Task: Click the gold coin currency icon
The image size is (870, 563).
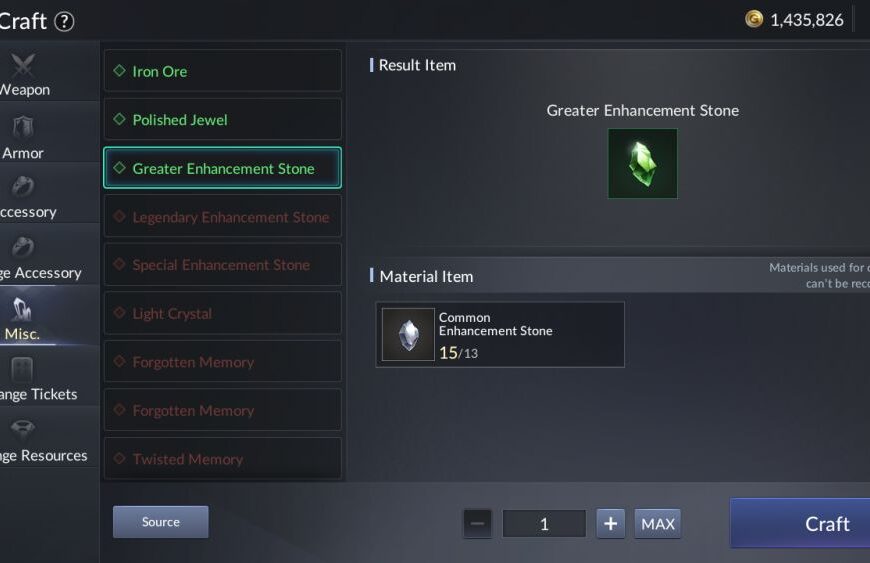Action: 753,19
